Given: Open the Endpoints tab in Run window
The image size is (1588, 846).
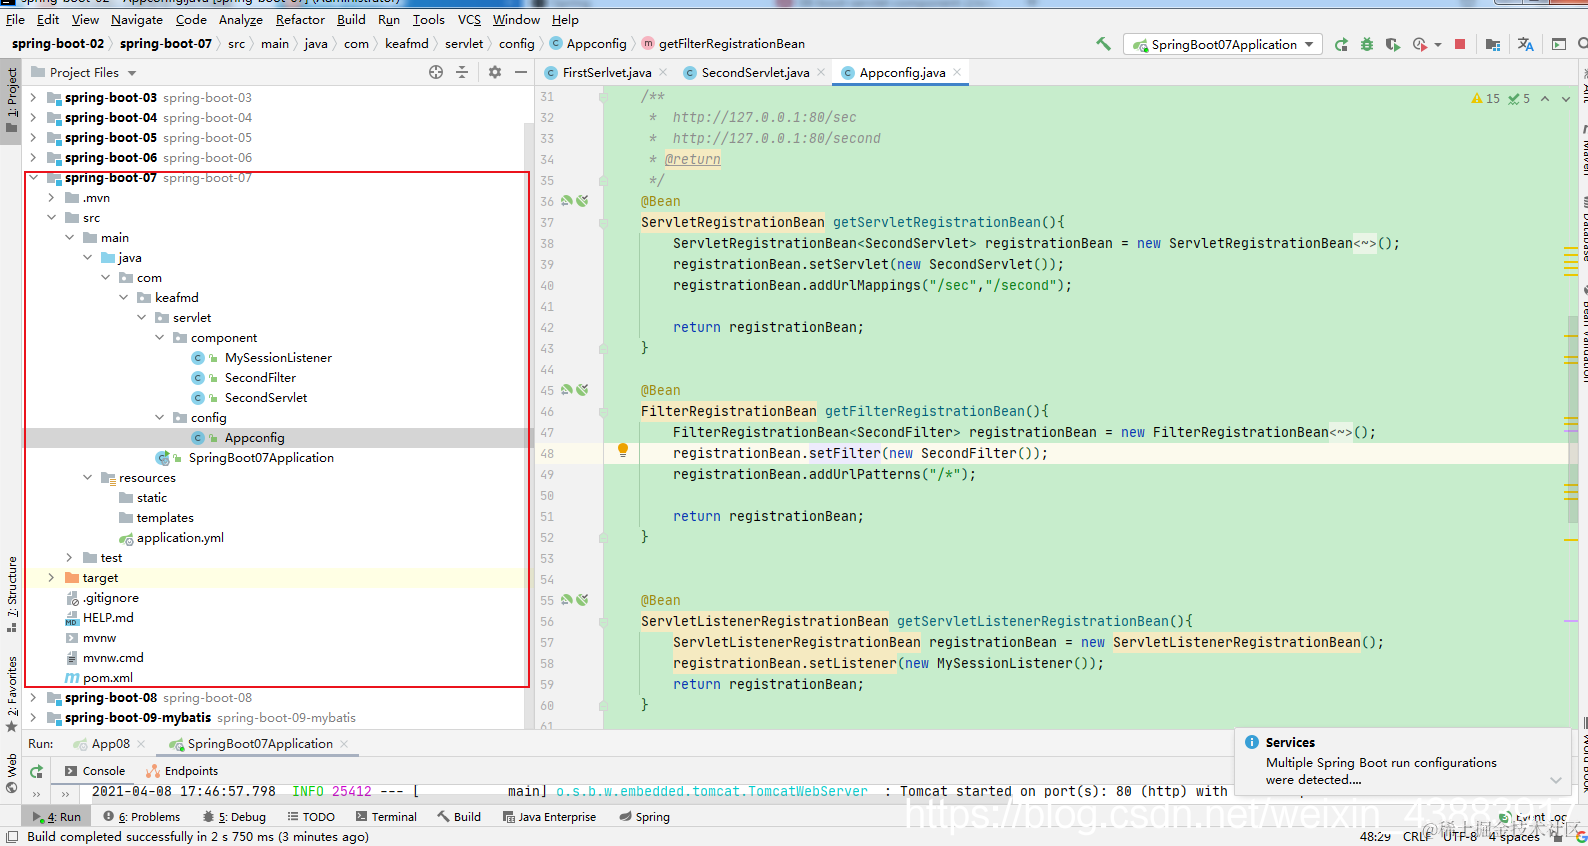Looking at the screenshot, I should pyautogui.click(x=182, y=771).
